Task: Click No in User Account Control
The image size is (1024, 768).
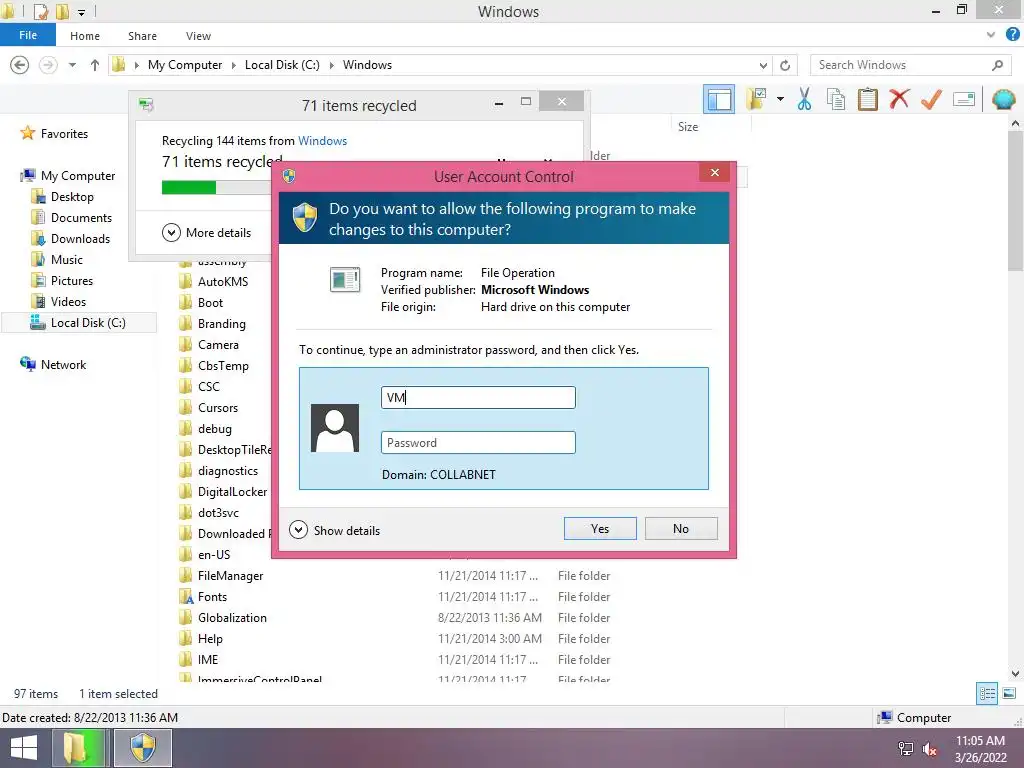Action: tap(681, 528)
